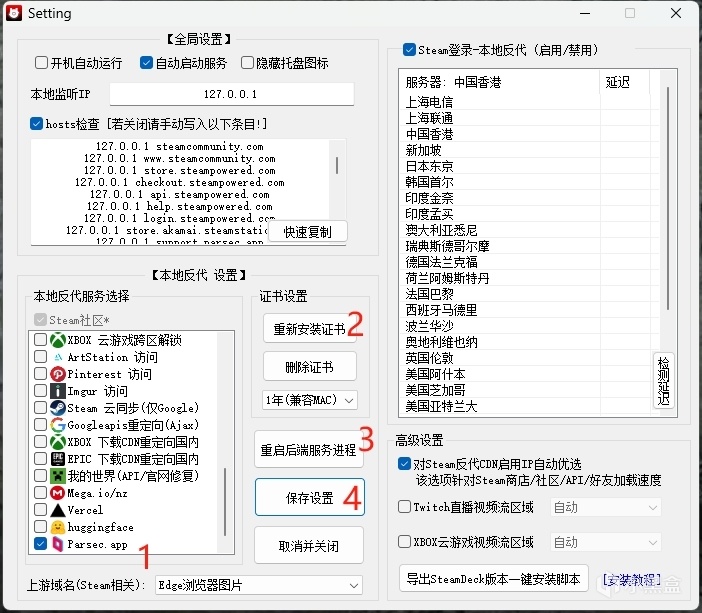Close the Setting window
Viewport: 702px width, 613px height.
(x=676, y=13)
